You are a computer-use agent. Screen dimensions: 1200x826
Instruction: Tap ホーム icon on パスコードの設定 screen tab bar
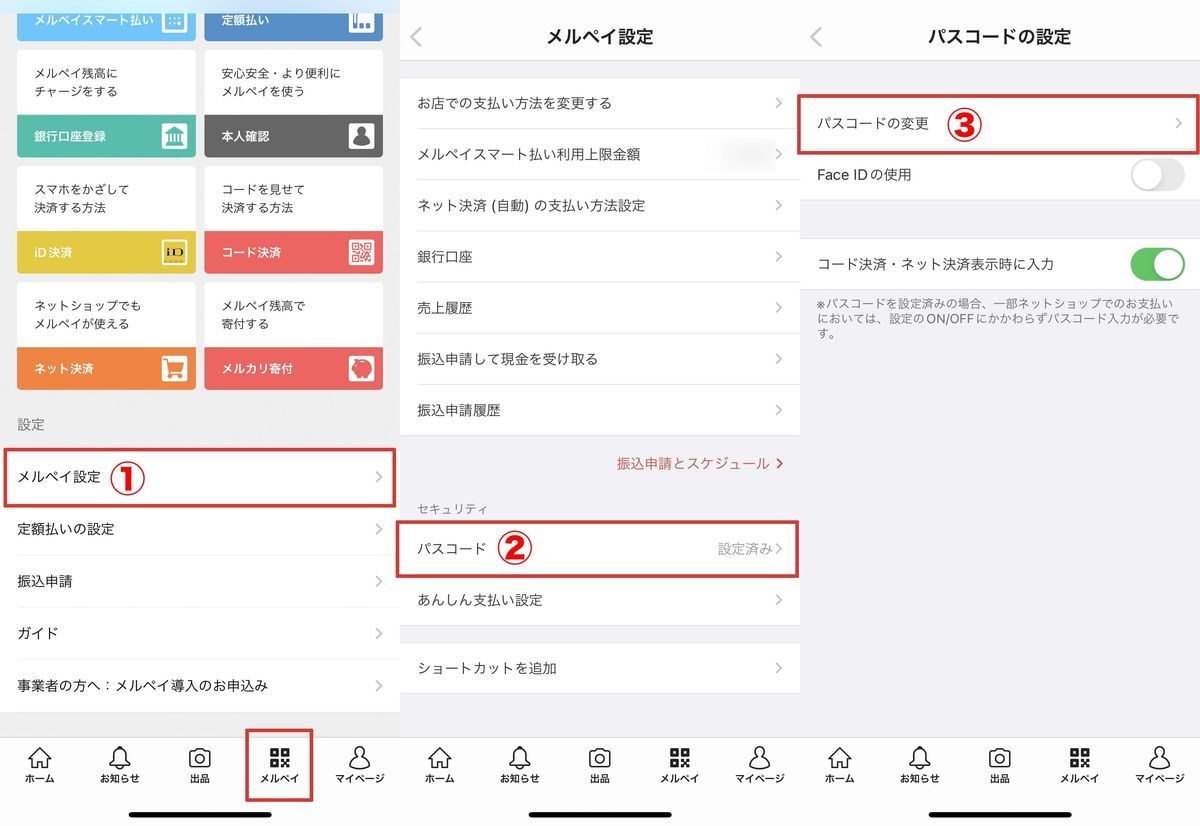[x=840, y=758]
